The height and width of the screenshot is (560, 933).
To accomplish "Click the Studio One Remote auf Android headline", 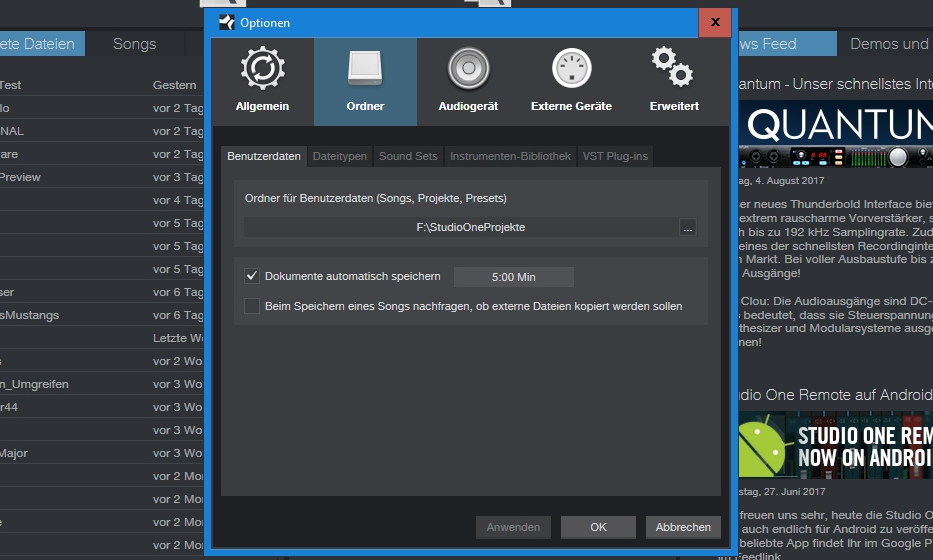I will [x=835, y=395].
